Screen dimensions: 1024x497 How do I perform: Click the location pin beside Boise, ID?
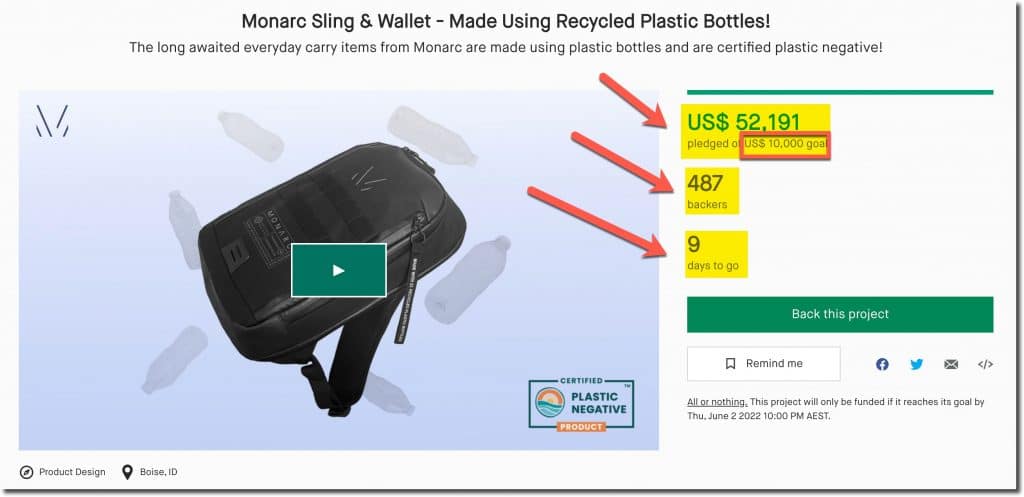[x=127, y=472]
